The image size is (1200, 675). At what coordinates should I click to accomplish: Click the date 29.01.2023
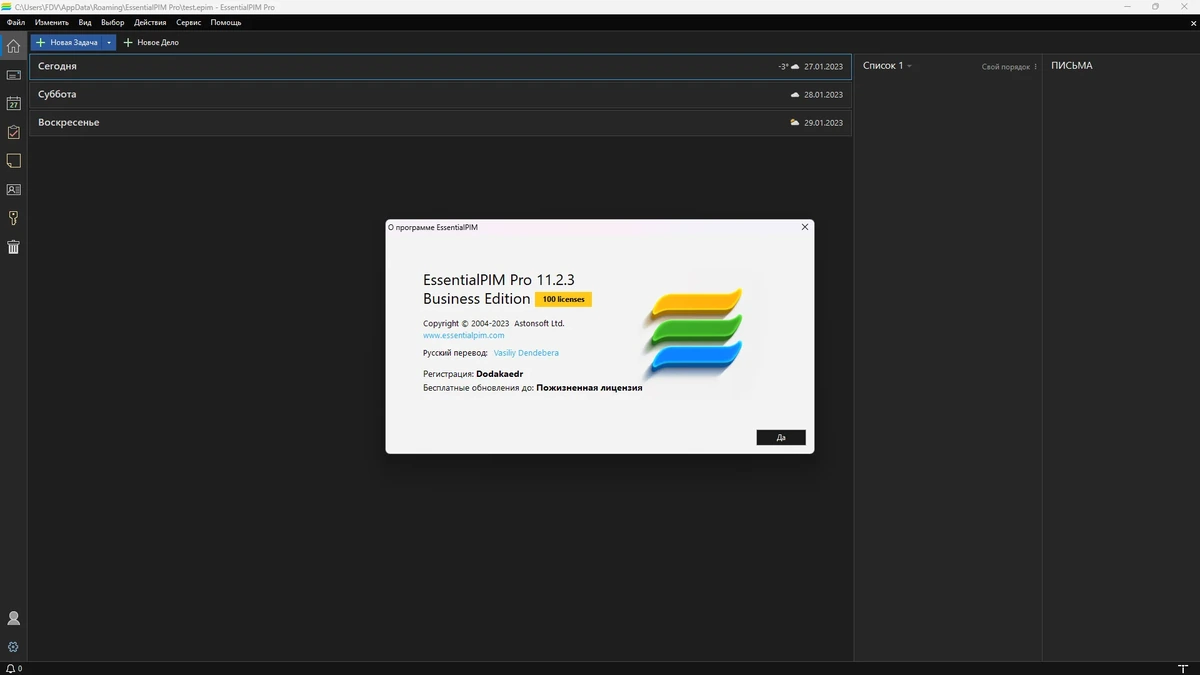(823, 123)
